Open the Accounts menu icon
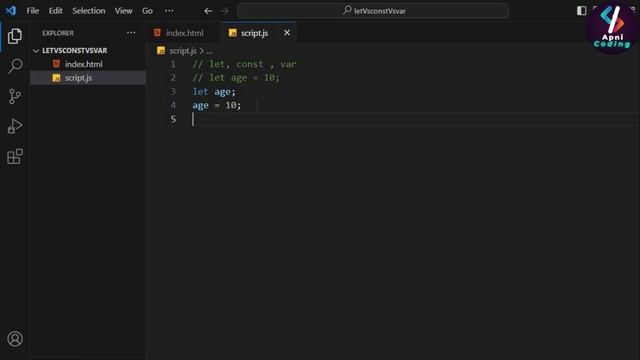This screenshot has height=360, width=640. tap(15, 339)
